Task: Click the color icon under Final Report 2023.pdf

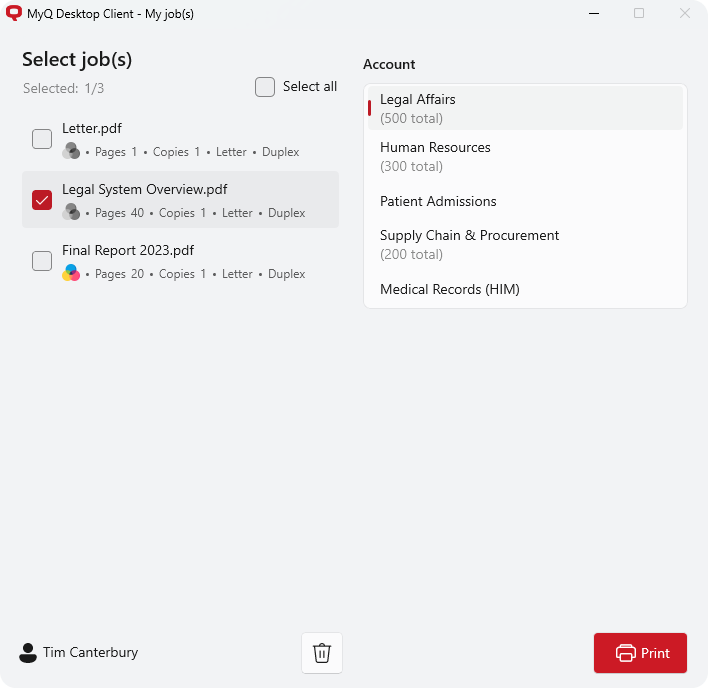Action: click(71, 273)
